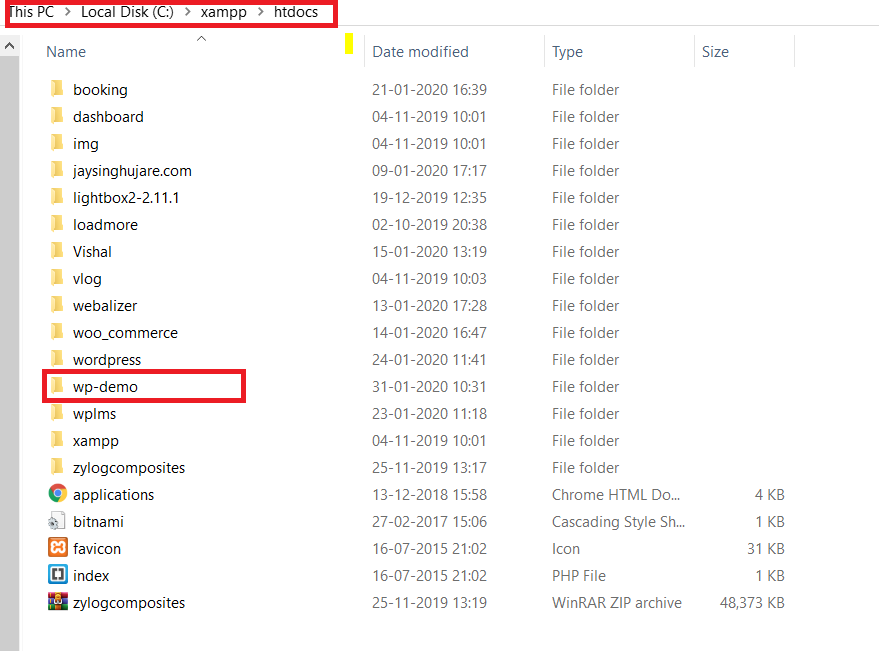
Task: Click date '13-12-2018 15:58' cell
Action: pyautogui.click(x=429, y=495)
